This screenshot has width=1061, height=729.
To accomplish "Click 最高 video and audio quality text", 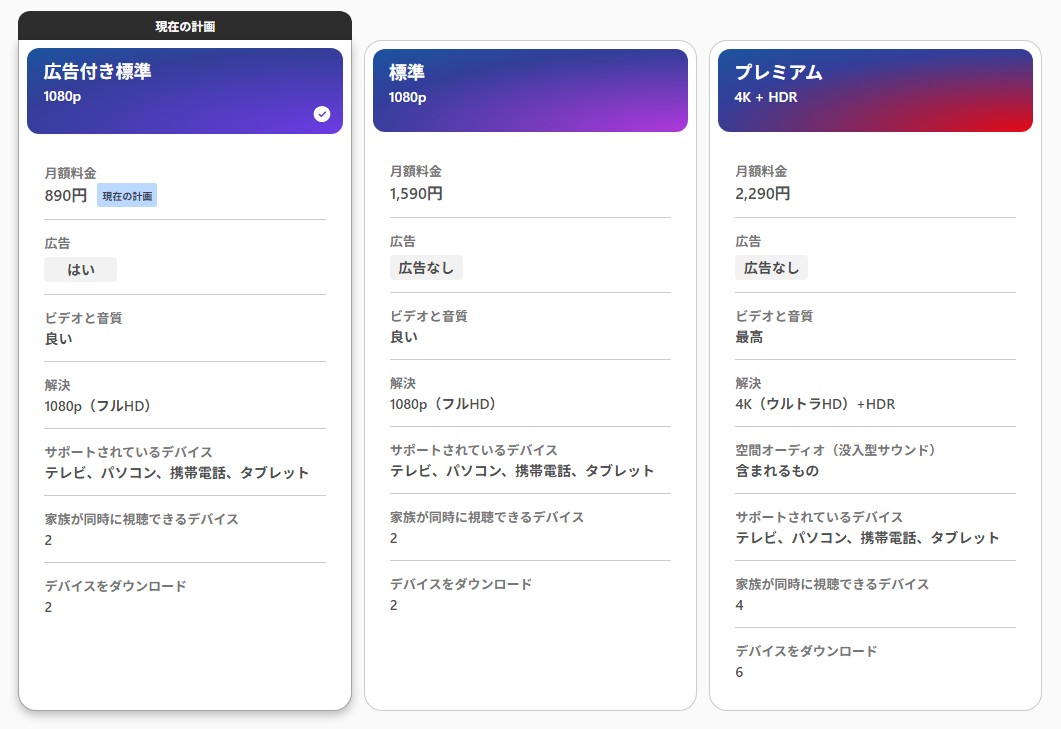I will point(749,337).
